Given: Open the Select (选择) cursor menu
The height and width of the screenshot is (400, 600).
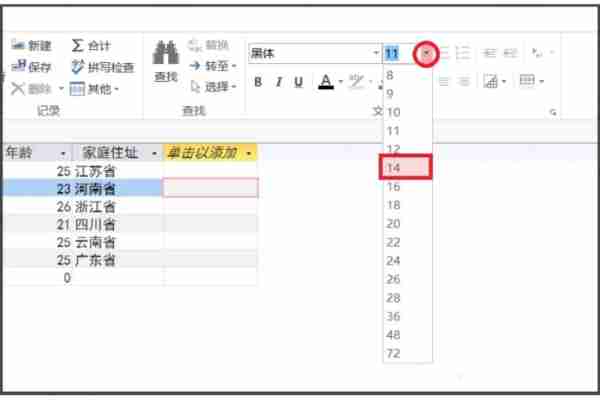Looking at the screenshot, I should (x=214, y=87).
